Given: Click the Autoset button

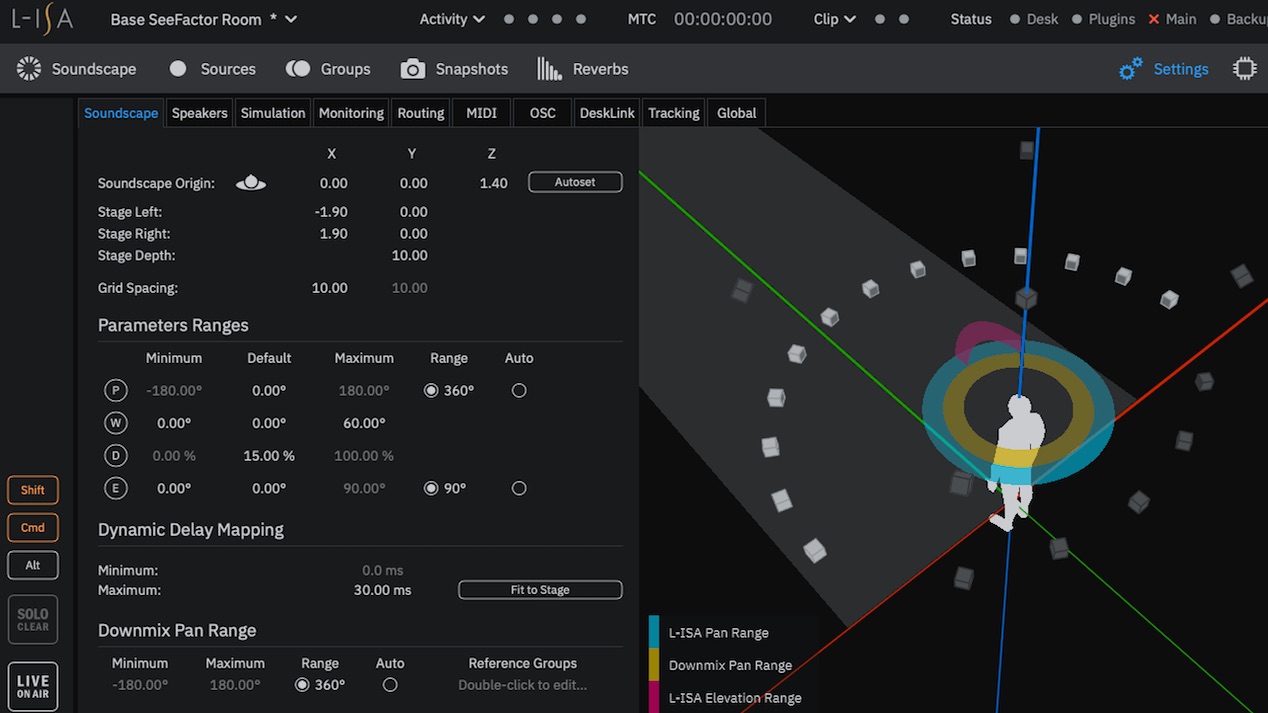Looking at the screenshot, I should [575, 181].
